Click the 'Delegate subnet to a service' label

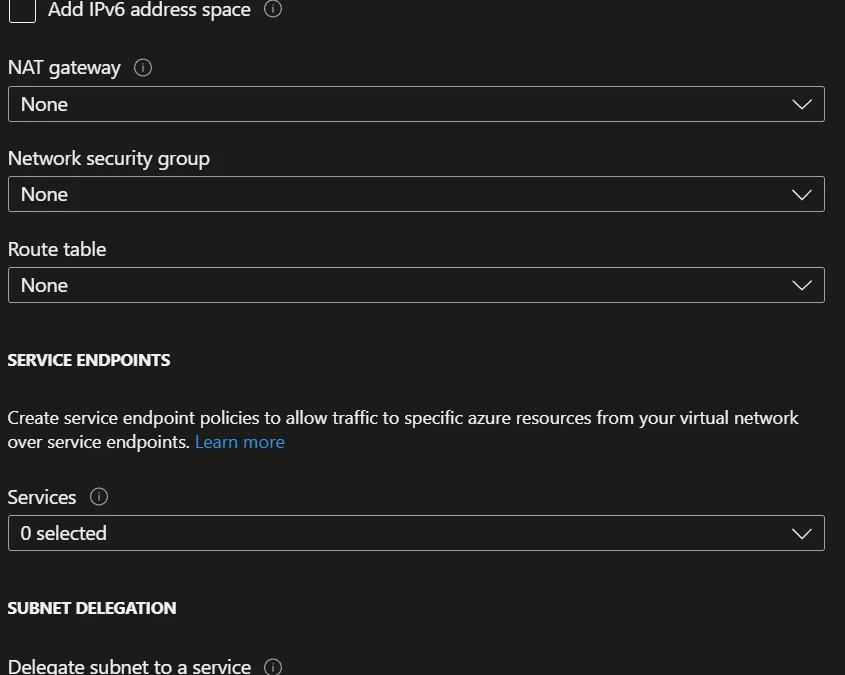point(129,666)
